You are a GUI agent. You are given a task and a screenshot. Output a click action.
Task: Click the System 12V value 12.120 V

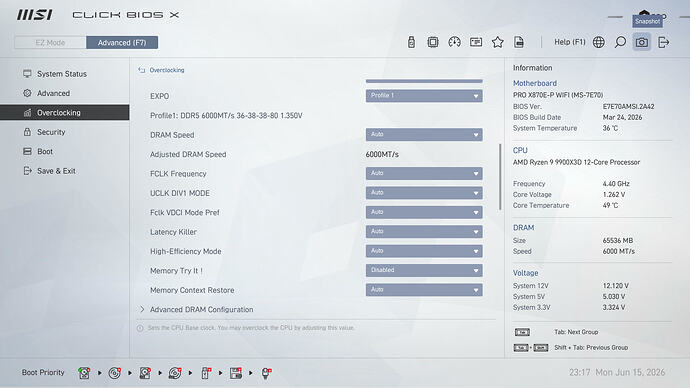click(x=616, y=286)
